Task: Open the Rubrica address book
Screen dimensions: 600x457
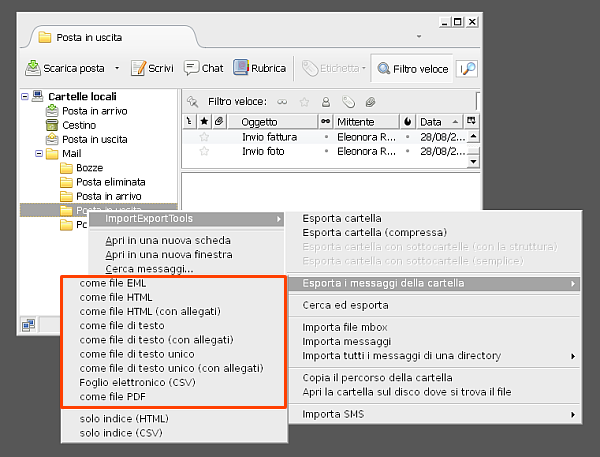Action: [x=259, y=68]
